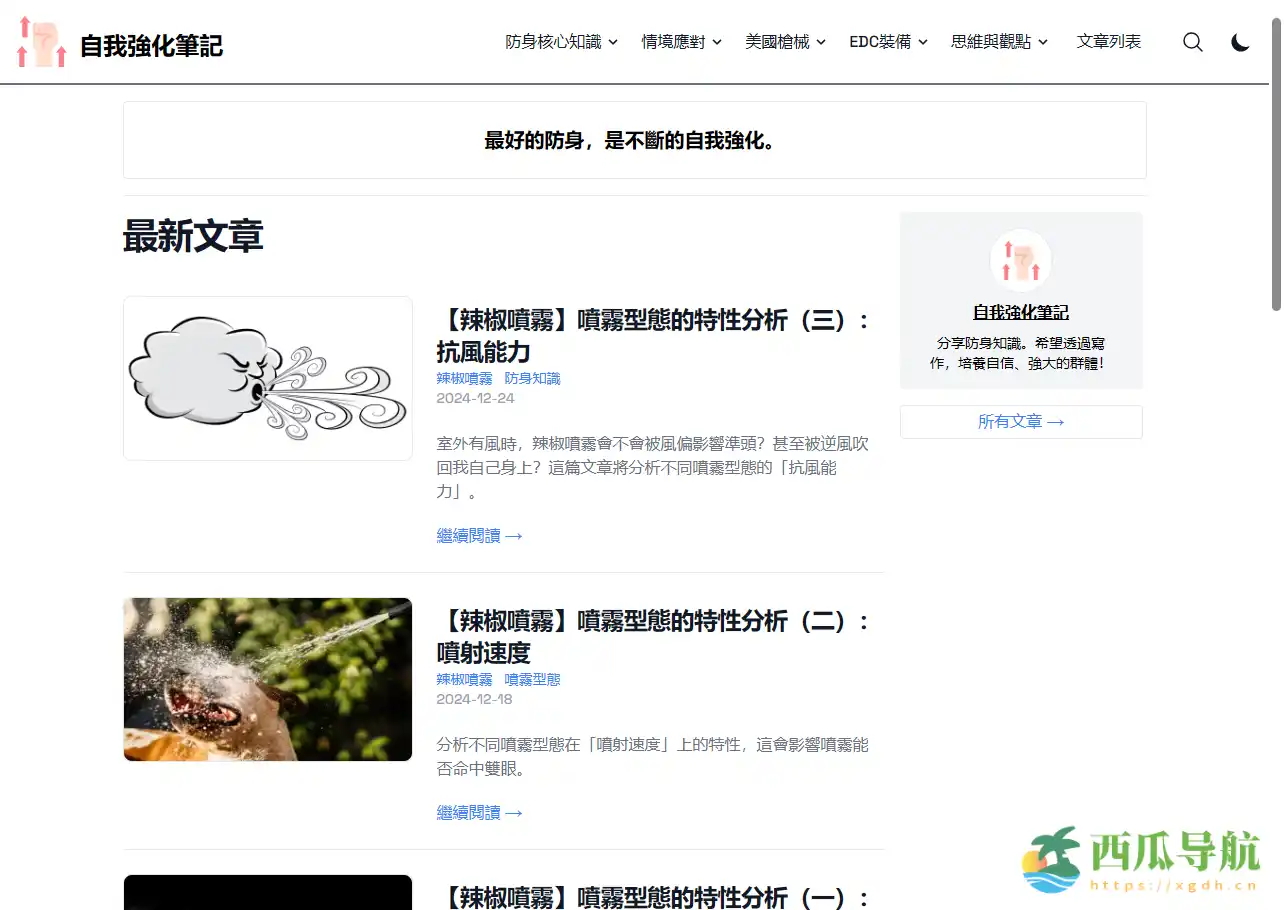Click the 噴霧型態 category tag

(532, 678)
